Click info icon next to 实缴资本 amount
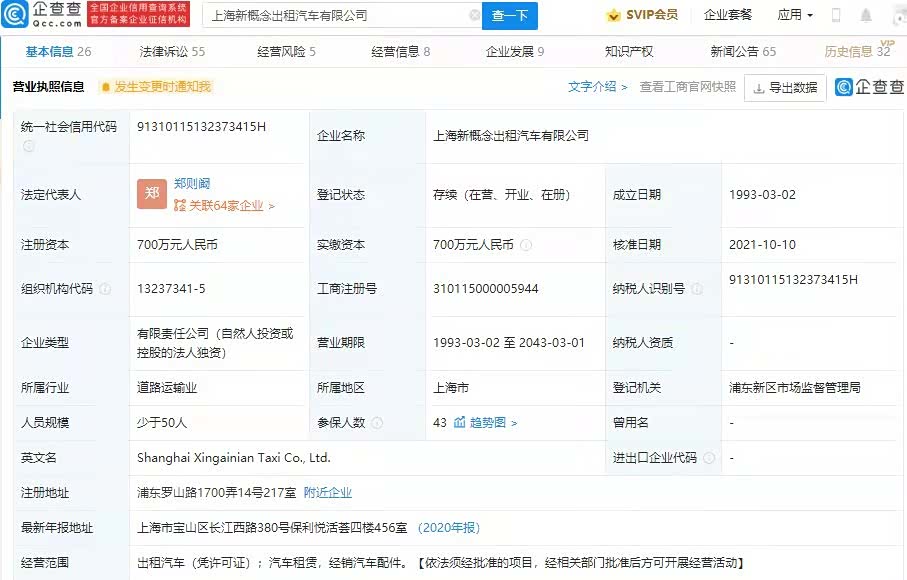907x580 pixels. pyautogui.click(x=526, y=245)
